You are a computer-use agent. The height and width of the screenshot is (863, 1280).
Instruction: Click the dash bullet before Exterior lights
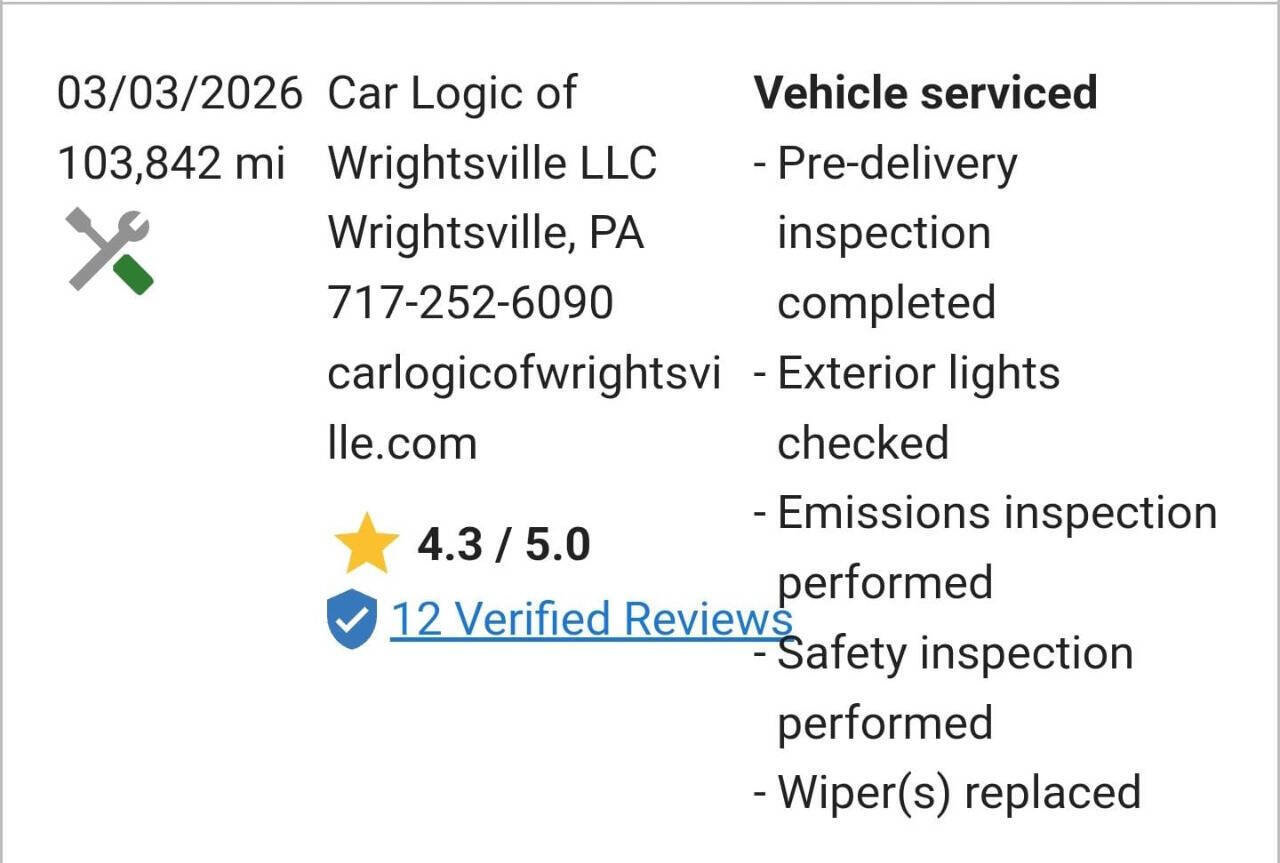[761, 374]
